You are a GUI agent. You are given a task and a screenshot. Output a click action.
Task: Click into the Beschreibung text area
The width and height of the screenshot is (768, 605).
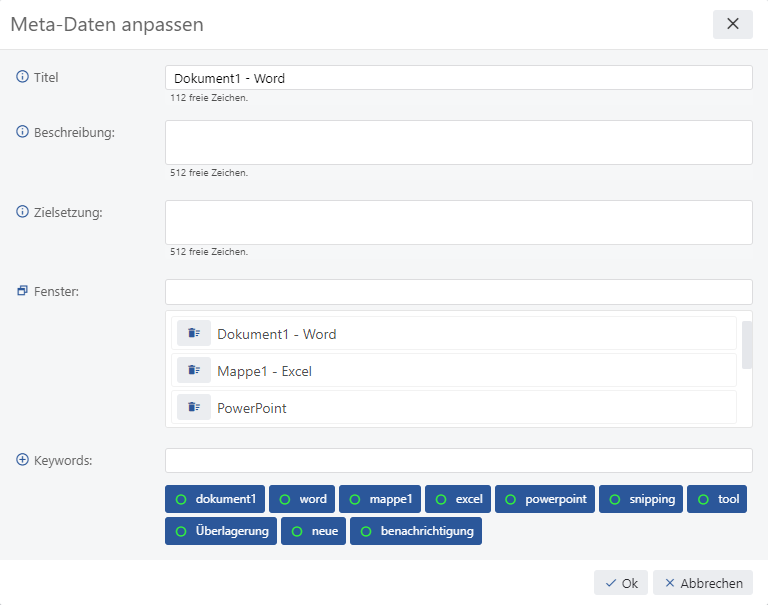[x=459, y=143]
